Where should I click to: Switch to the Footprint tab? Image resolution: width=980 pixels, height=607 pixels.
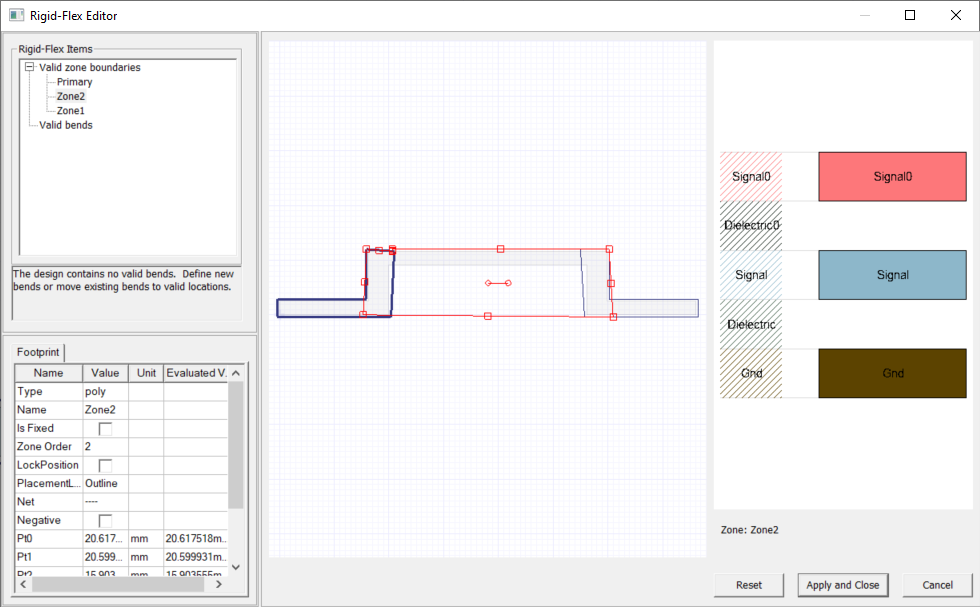point(37,352)
